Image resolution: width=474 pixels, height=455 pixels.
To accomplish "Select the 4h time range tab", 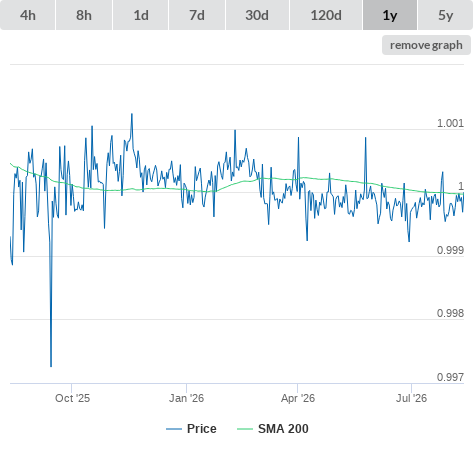I will pyautogui.click(x=28, y=15).
